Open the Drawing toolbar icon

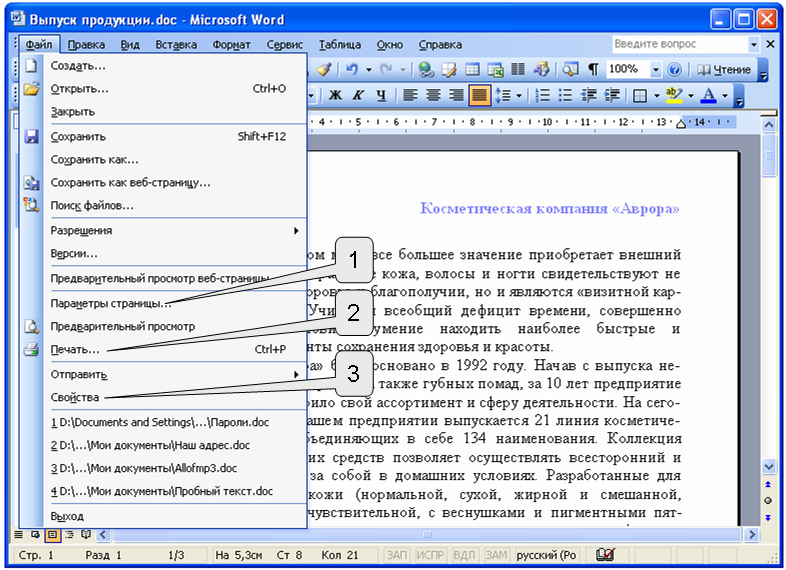541,69
